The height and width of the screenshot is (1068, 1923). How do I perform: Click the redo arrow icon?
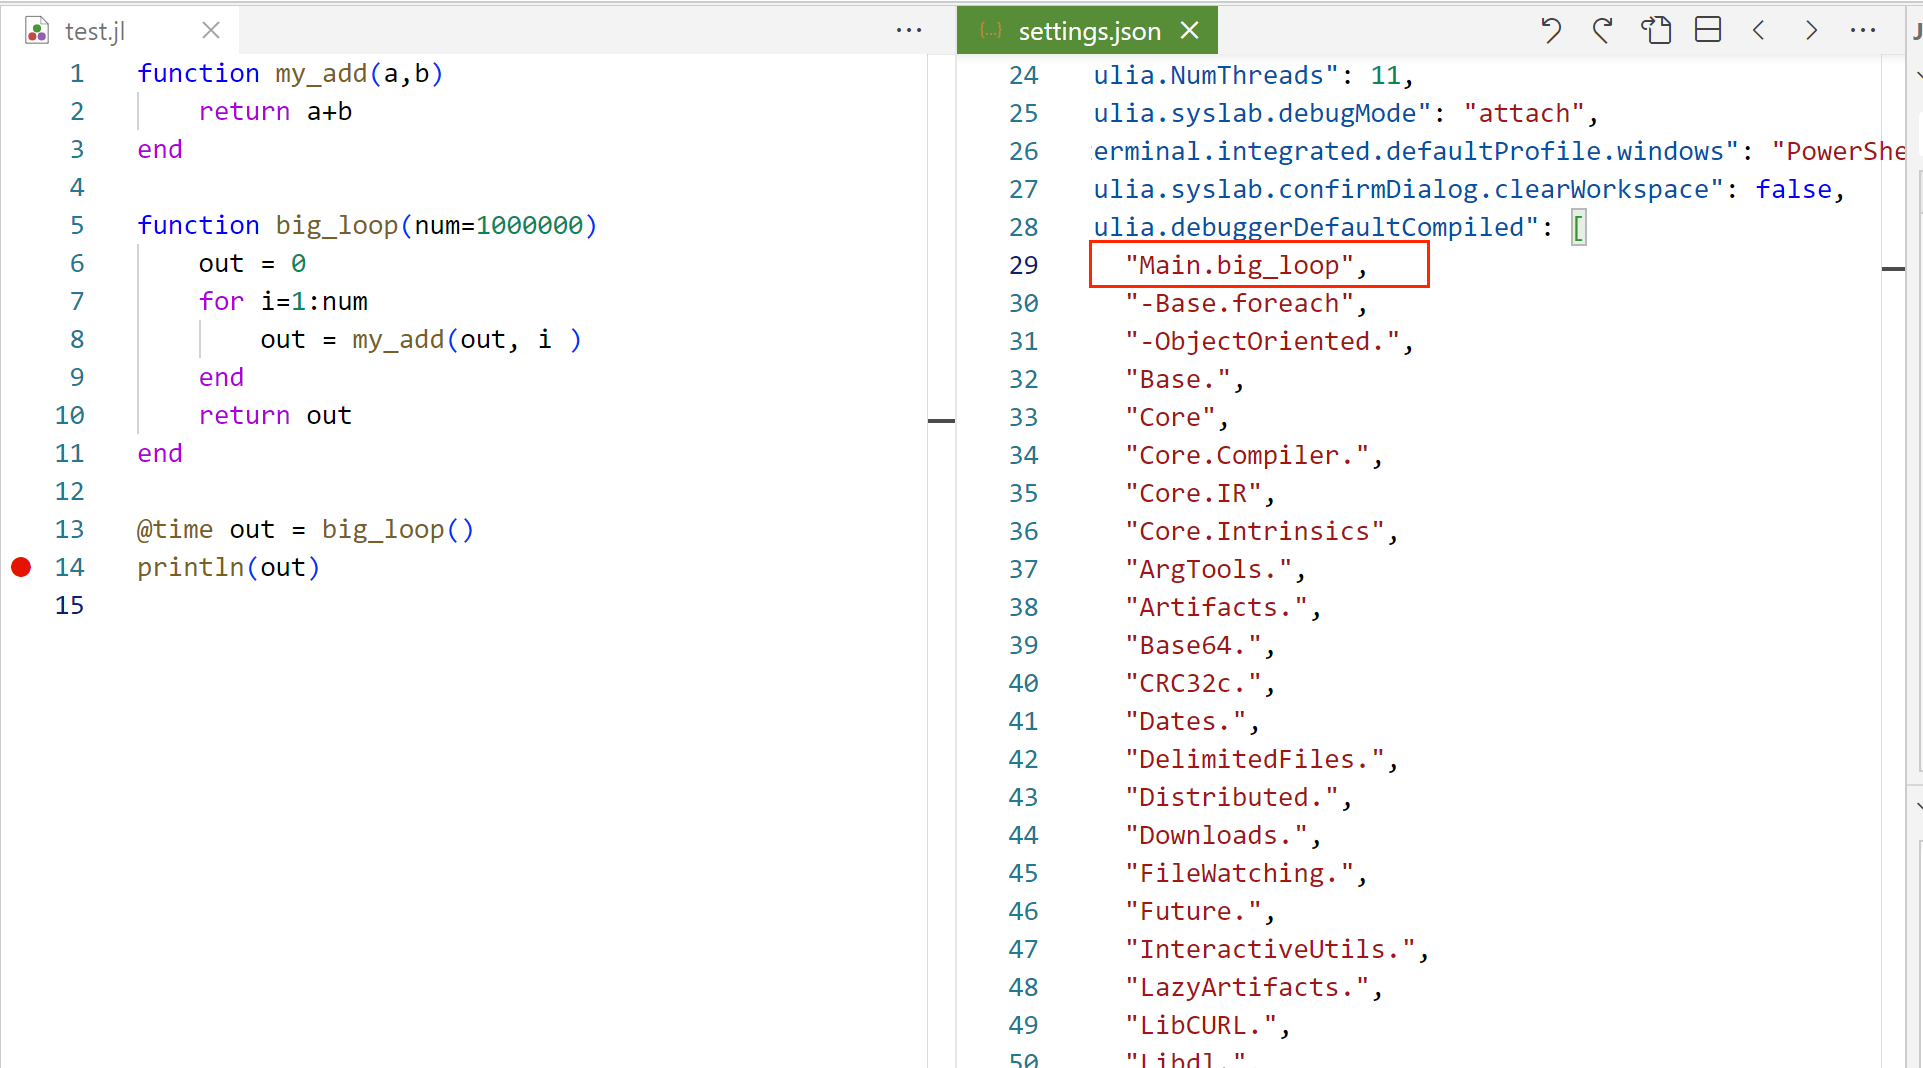coord(1603,31)
